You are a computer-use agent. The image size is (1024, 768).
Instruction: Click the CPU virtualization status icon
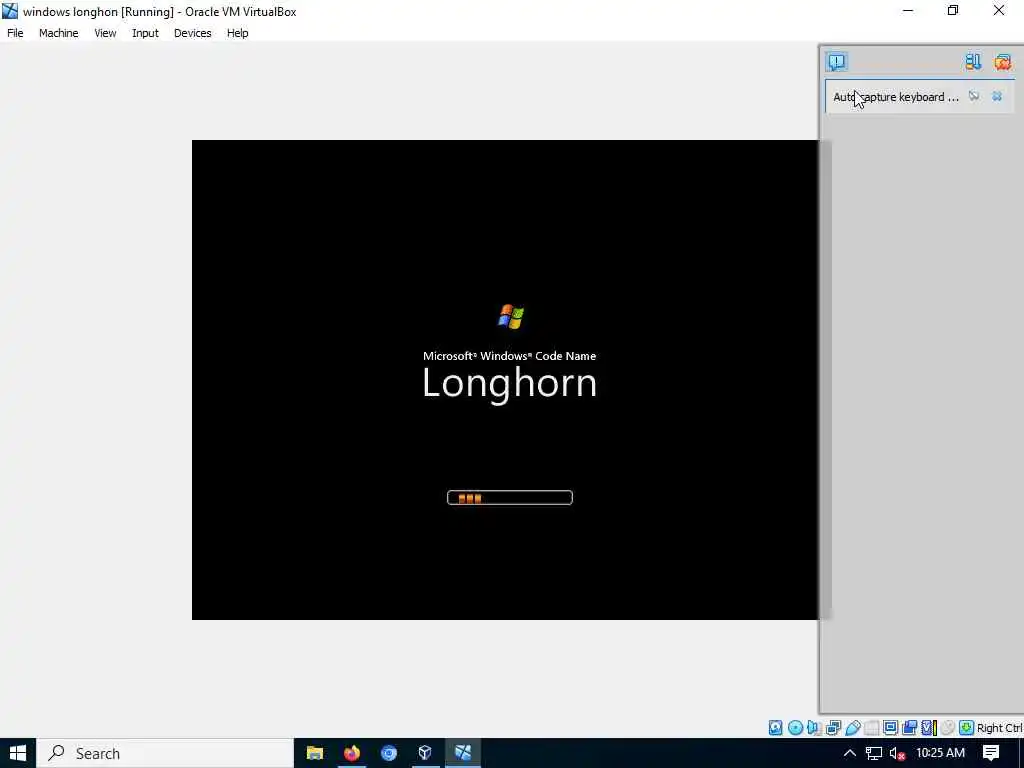click(929, 728)
